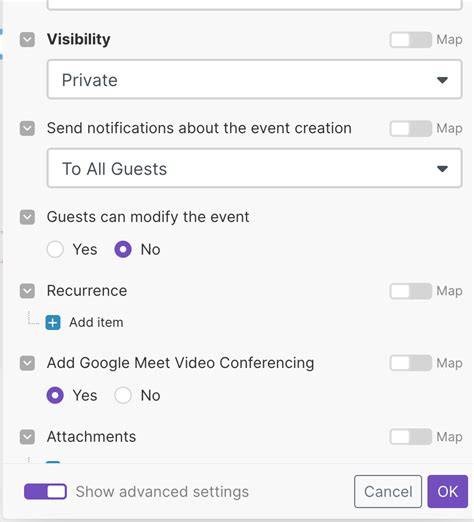Turn on the Recurrence Map toggle
Viewport: 474px width, 522px height.
411,291
